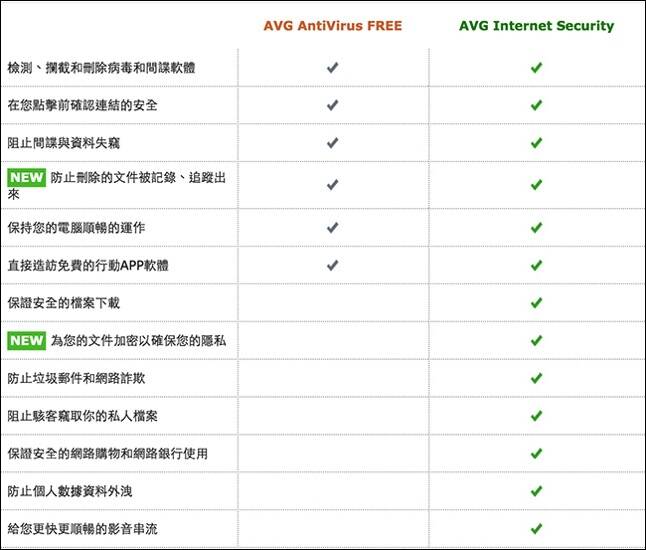Click the 阻止間諜與資料失竊 feature text
This screenshot has height=550, width=646.
[x=64, y=143]
